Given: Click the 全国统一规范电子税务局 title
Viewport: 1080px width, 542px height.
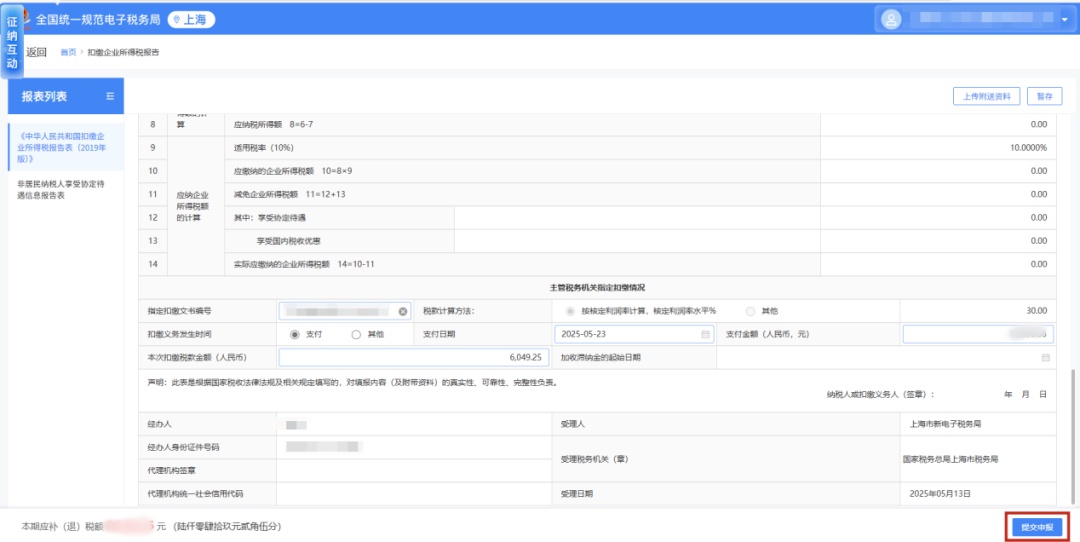Looking at the screenshot, I should (98, 20).
